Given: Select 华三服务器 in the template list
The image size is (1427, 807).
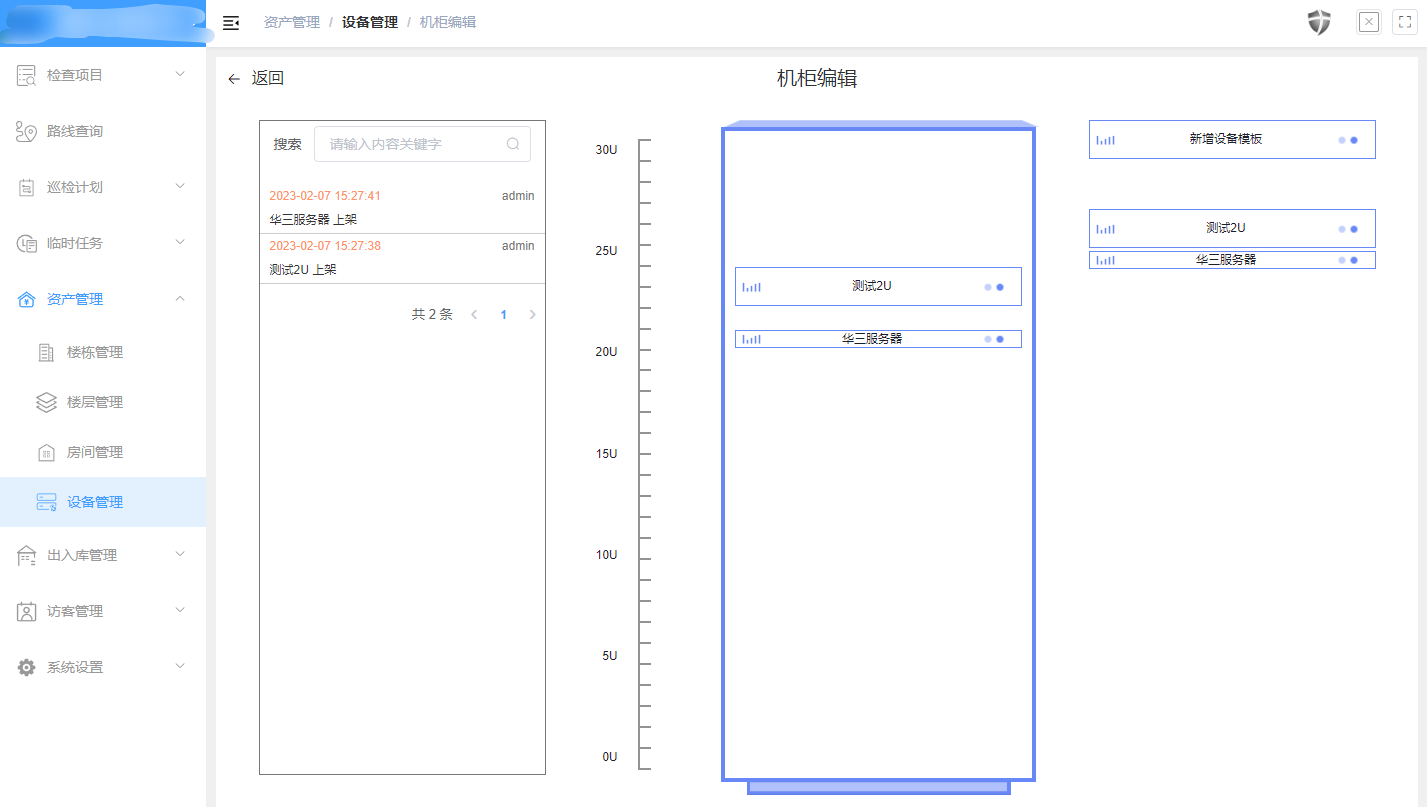Looking at the screenshot, I should 1232,260.
